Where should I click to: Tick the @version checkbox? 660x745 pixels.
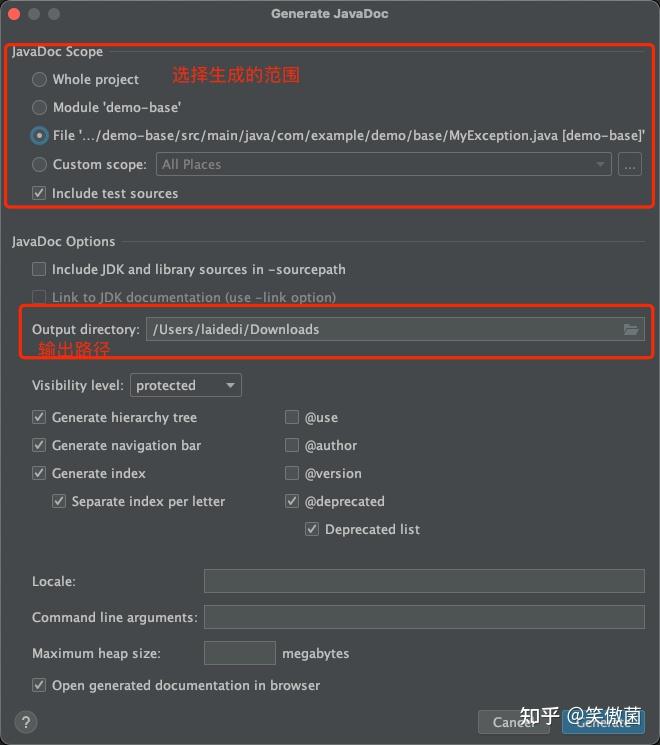(x=292, y=473)
